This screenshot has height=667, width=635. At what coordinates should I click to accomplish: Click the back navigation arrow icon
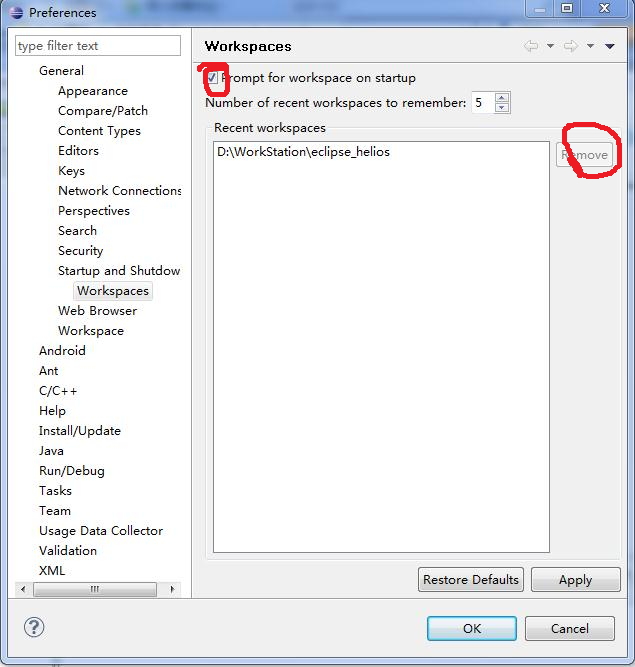click(531, 46)
